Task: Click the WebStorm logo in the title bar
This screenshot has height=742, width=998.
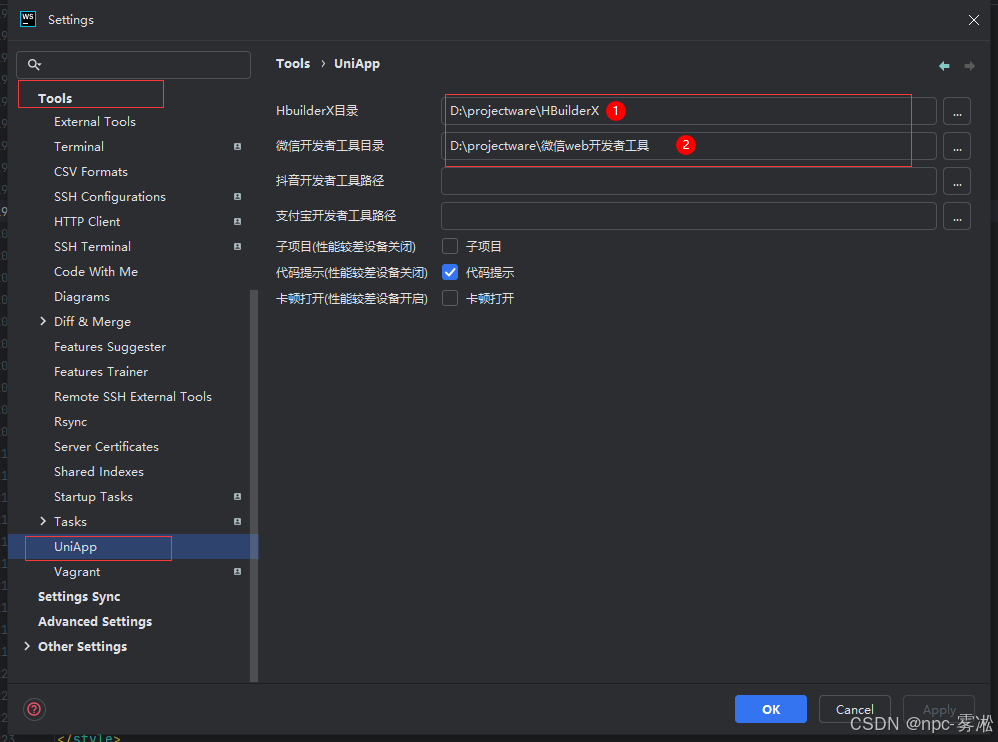Action: pyautogui.click(x=28, y=19)
